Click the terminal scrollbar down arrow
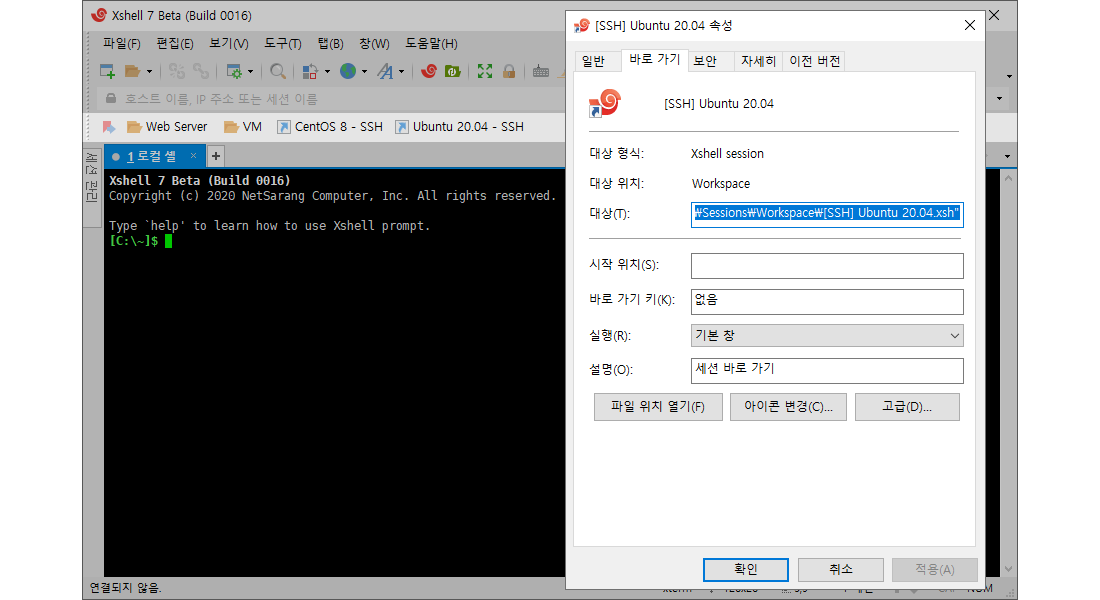1100x600 pixels. (x=1008, y=568)
